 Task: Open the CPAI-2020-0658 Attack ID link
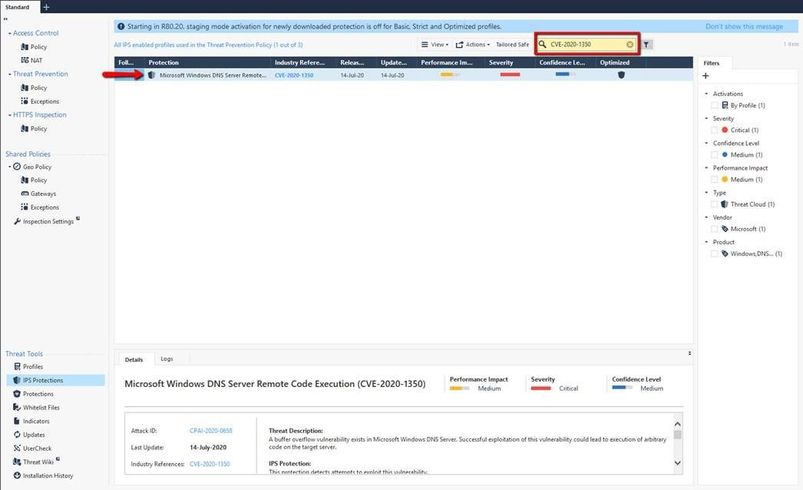pos(211,431)
